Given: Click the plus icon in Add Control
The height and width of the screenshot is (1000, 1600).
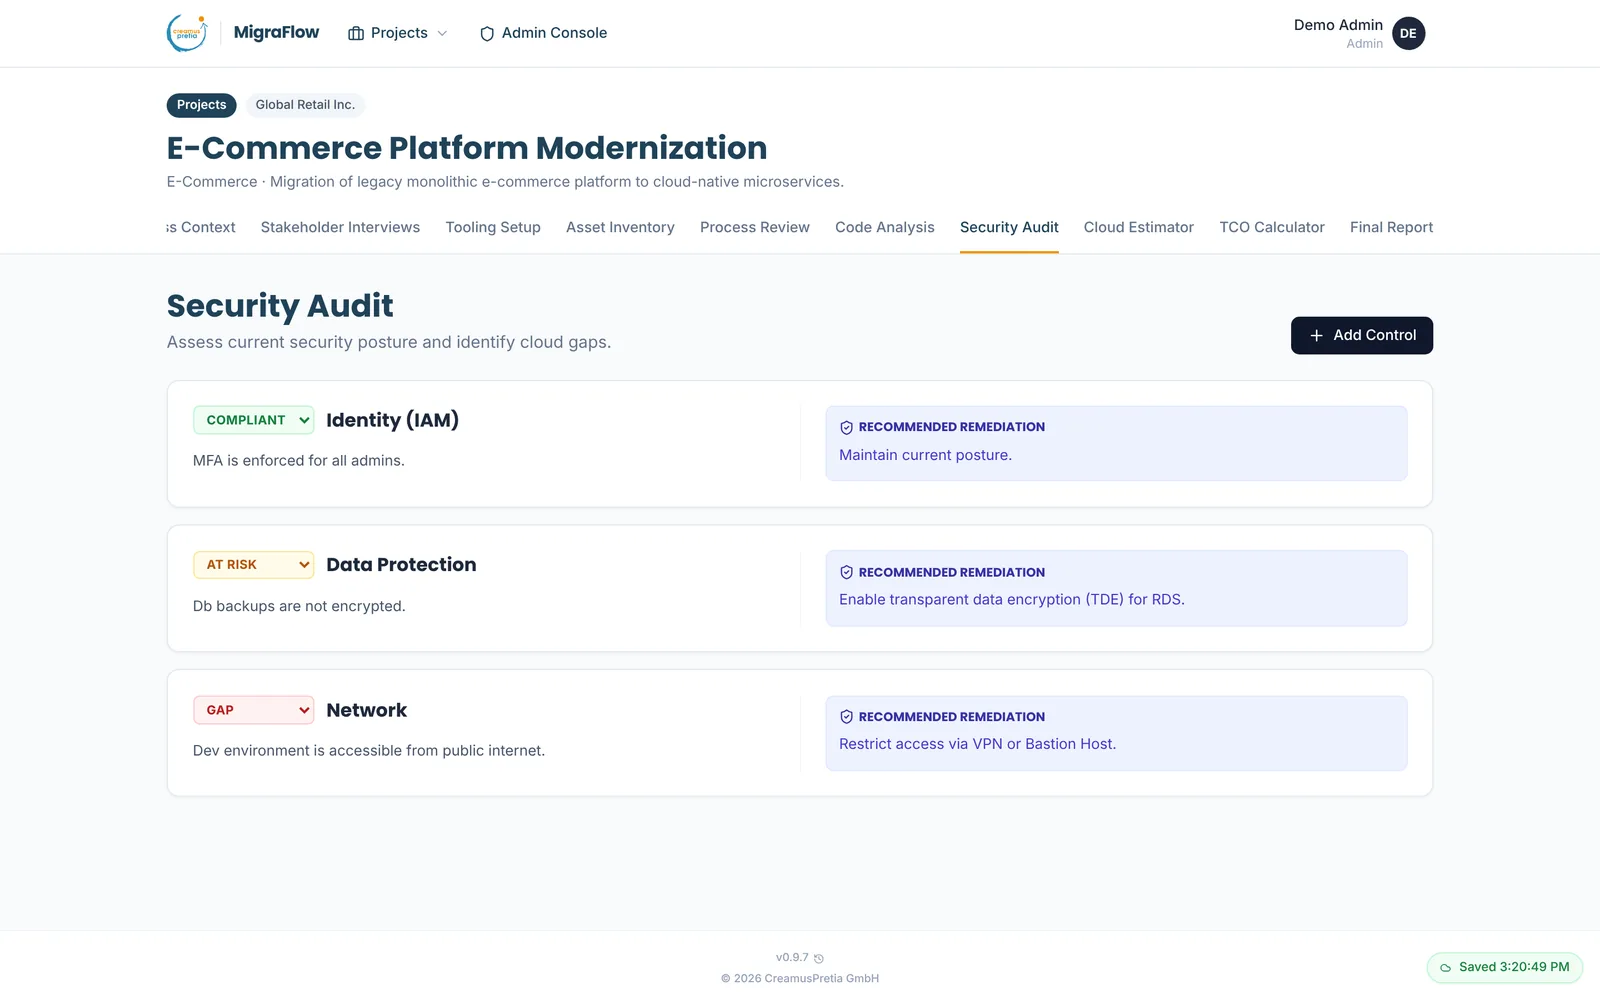Looking at the screenshot, I should 1316,336.
